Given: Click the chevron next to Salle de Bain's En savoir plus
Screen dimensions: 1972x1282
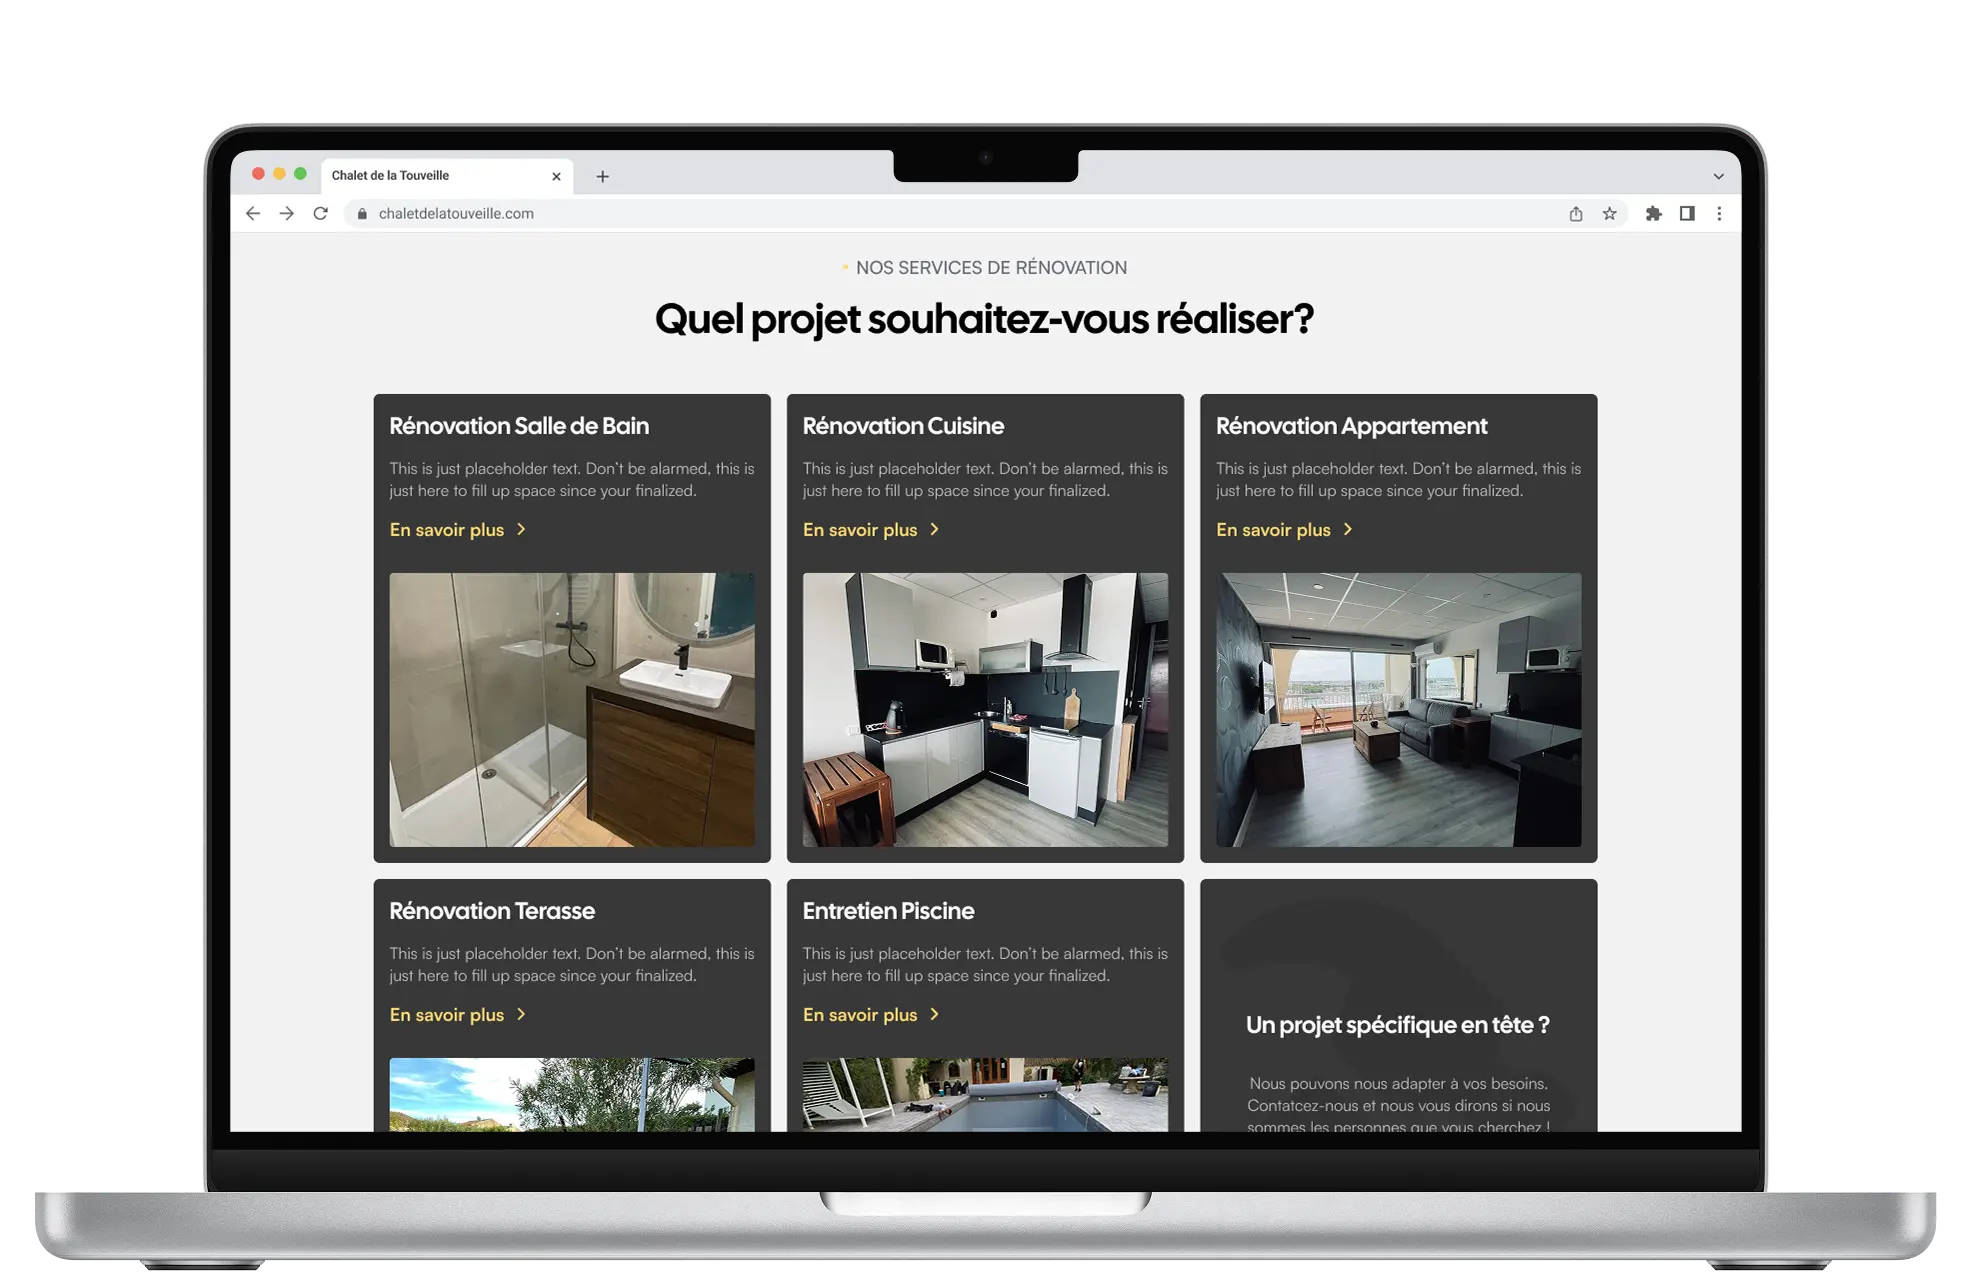Looking at the screenshot, I should (521, 530).
